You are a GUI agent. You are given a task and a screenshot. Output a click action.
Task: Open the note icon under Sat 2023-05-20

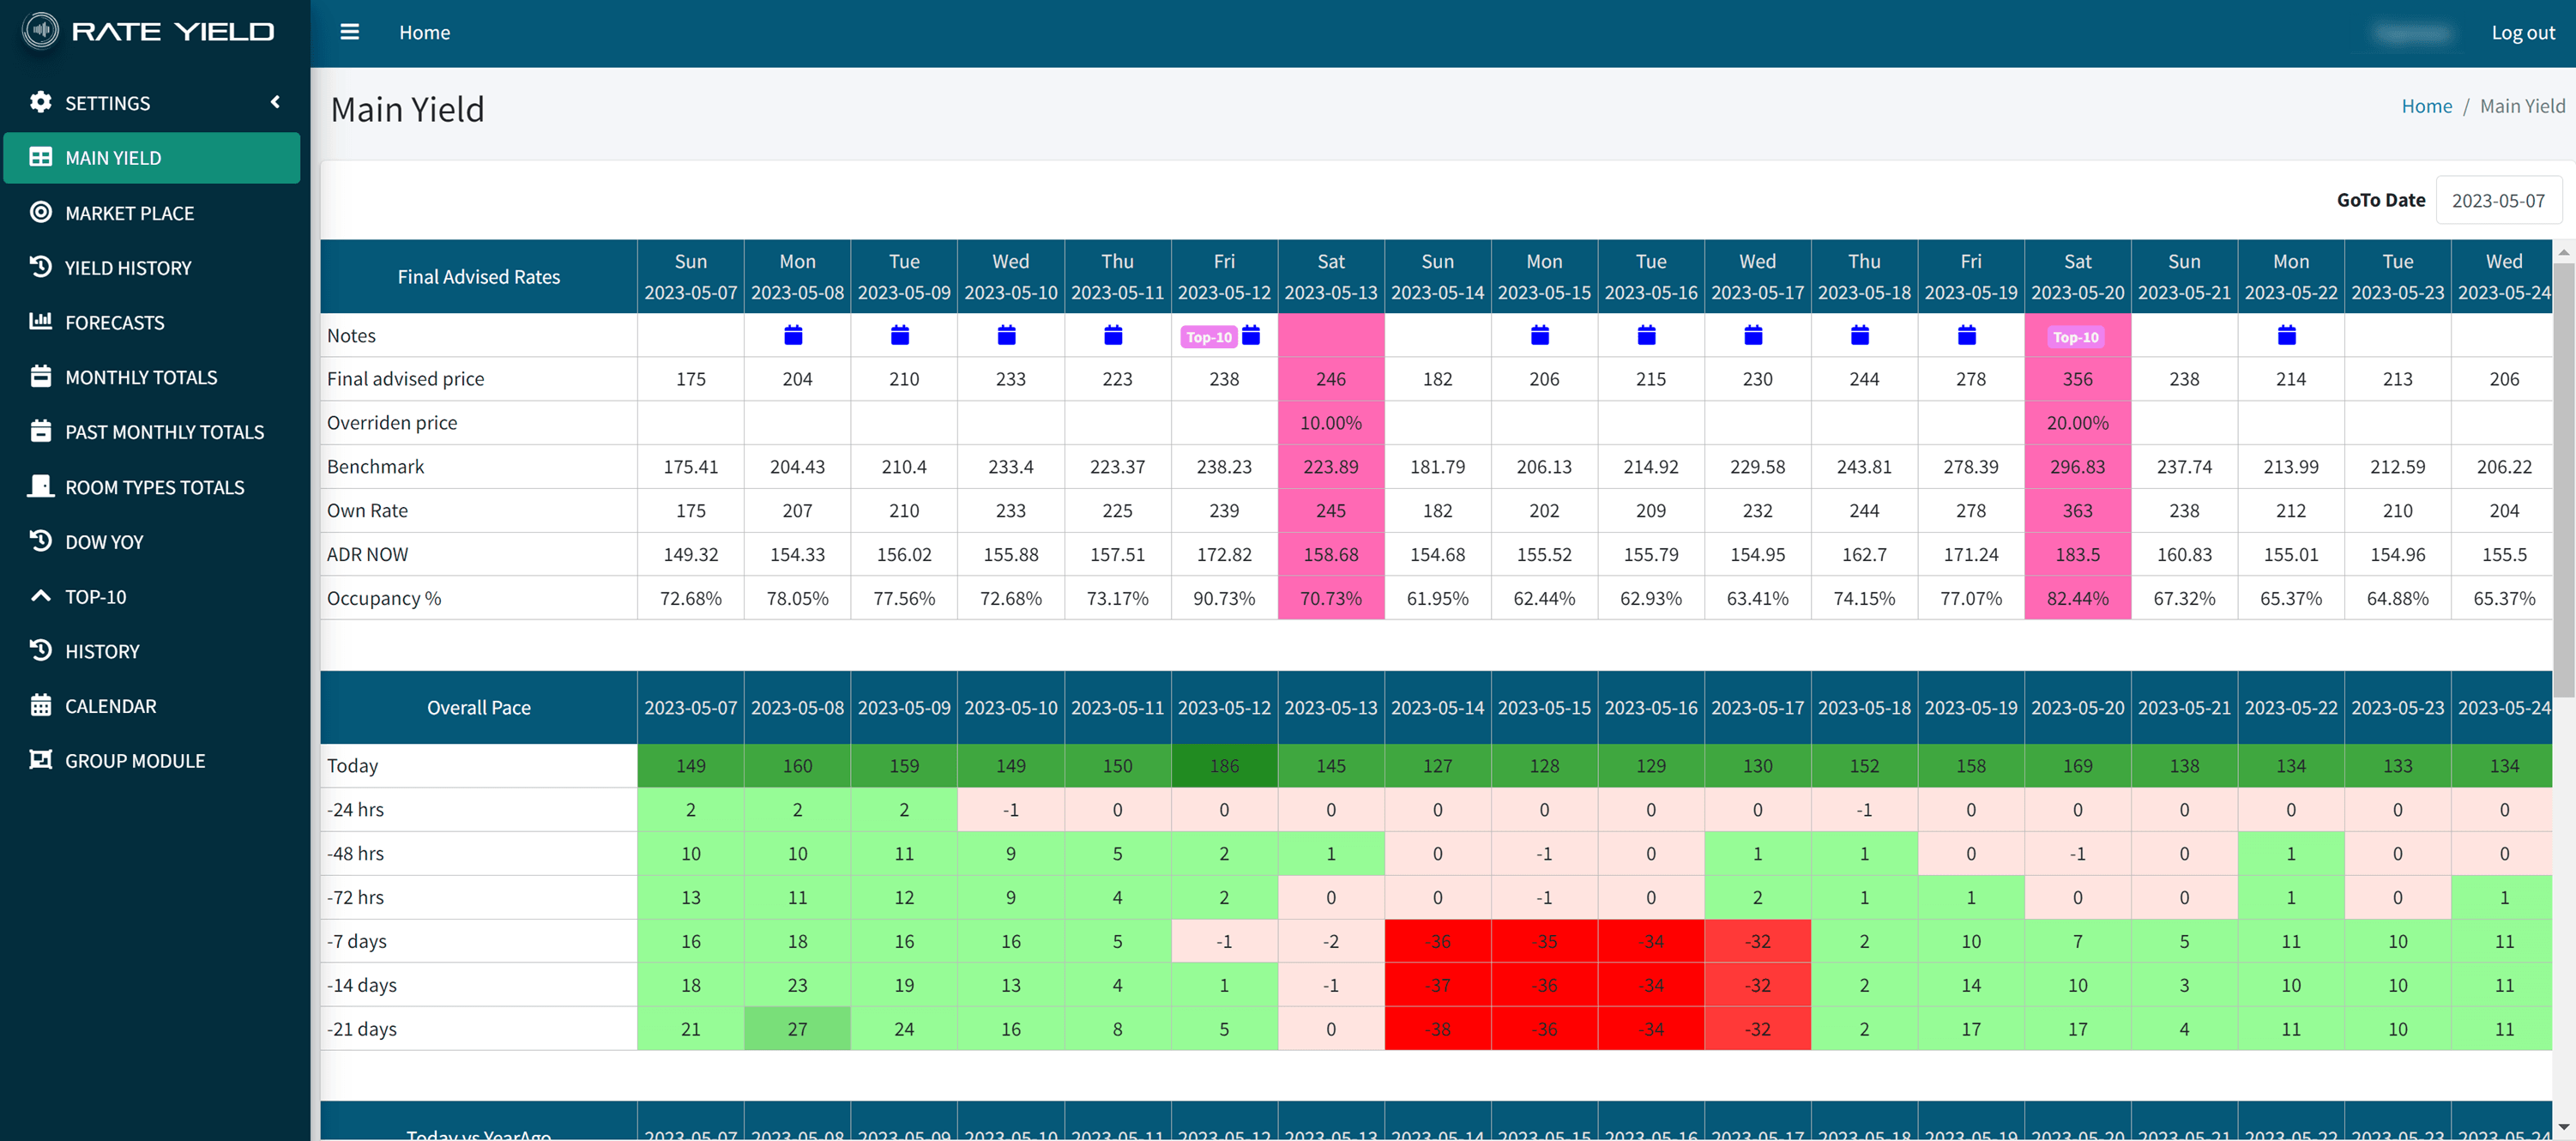point(2076,337)
